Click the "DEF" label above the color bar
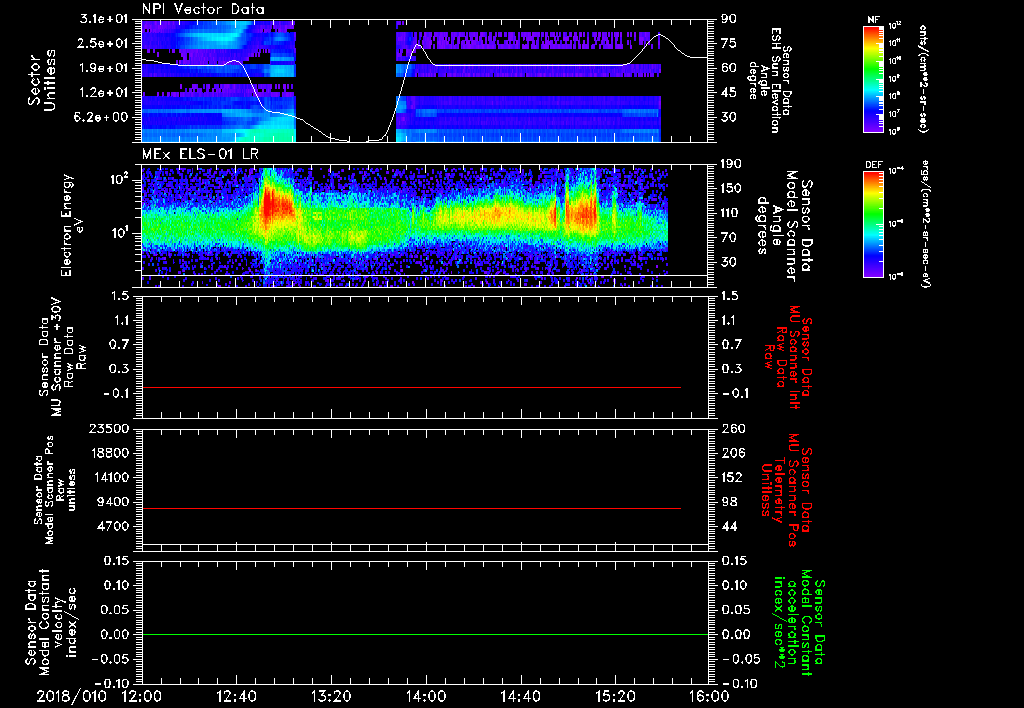Image resolution: width=1024 pixels, height=708 pixels. [873, 165]
